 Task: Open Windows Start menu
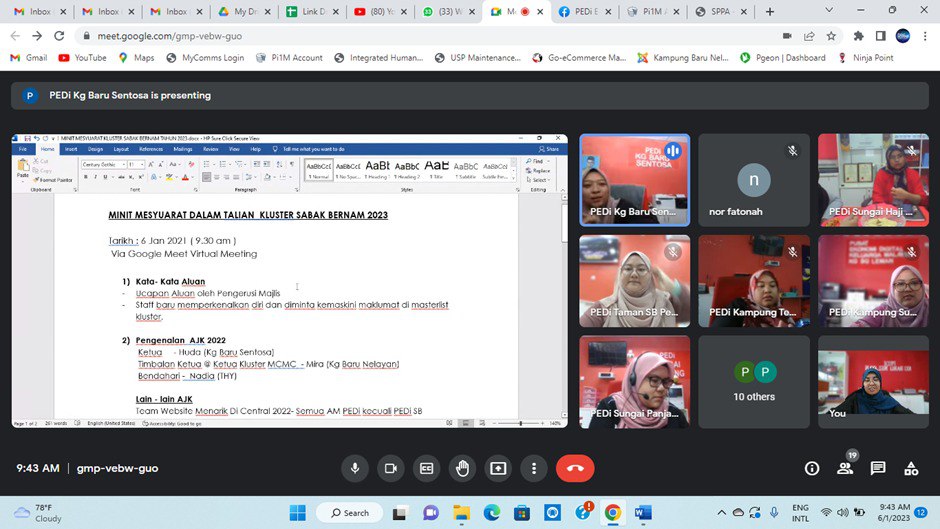[297, 513]
